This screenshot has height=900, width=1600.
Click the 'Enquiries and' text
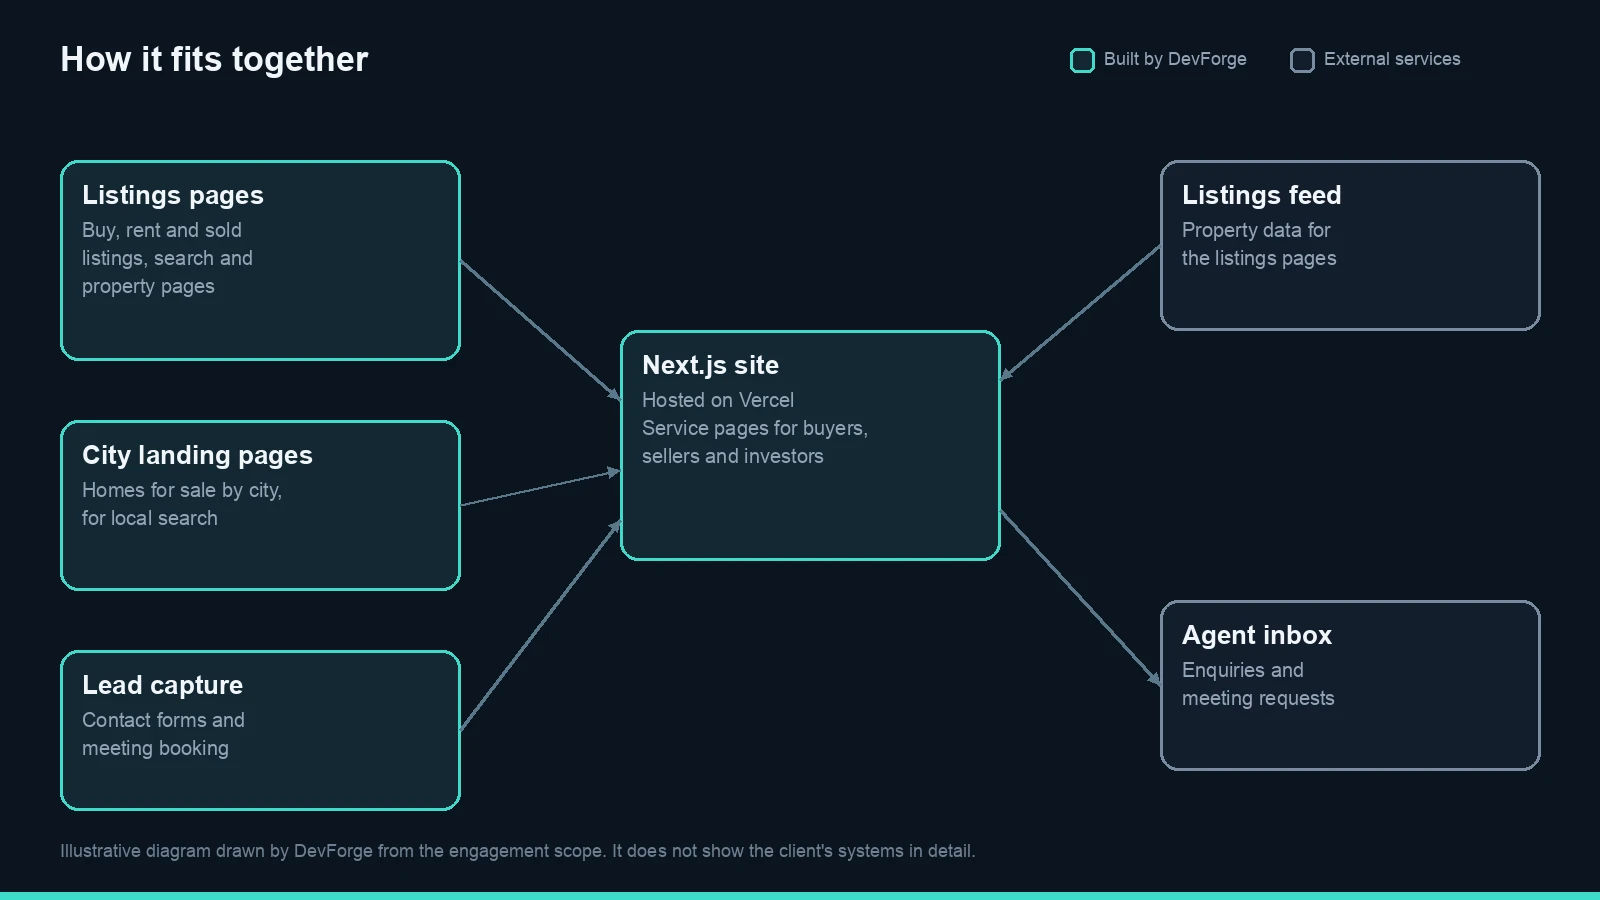tap(1243, 670)
